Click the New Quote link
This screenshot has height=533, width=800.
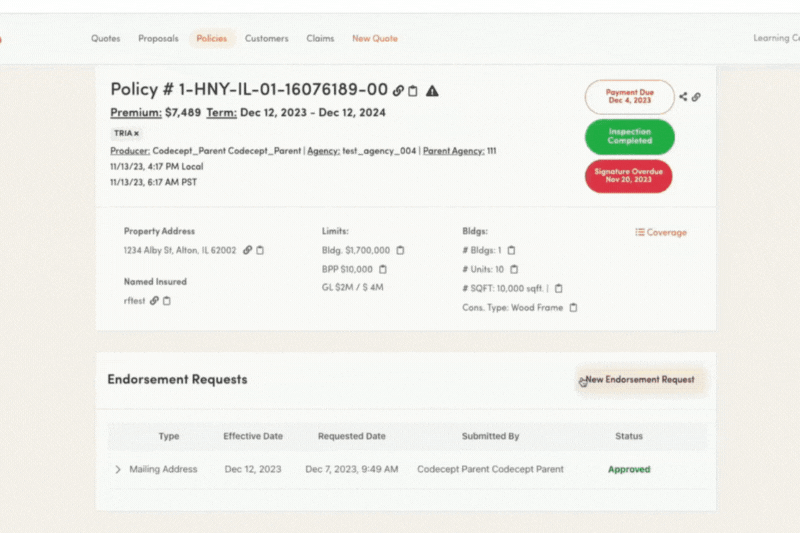[374, 39]
